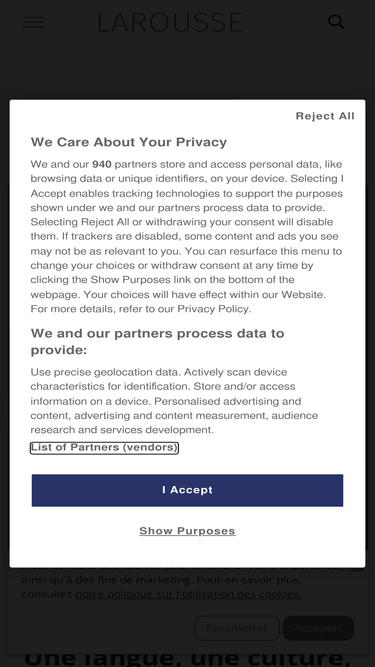Click the tracking technologies consent paragraph
Viewport: 375px width, 667px height.
(187, 237)
